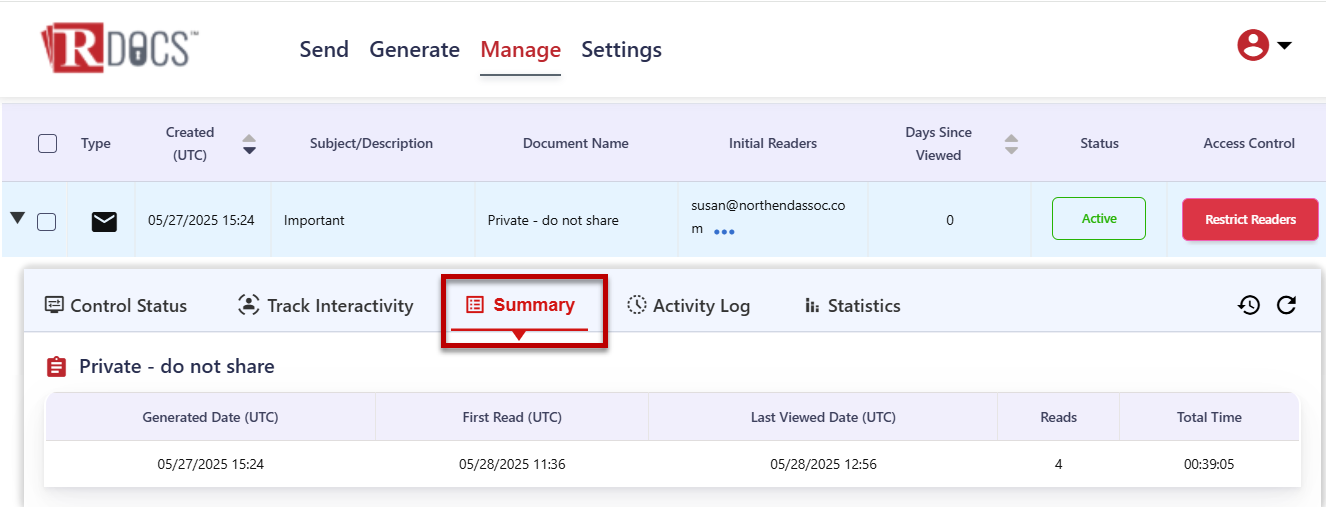This screenshot has width=1326, height=526.
Task: Go to the Settings menu
Action: point(621,50)
